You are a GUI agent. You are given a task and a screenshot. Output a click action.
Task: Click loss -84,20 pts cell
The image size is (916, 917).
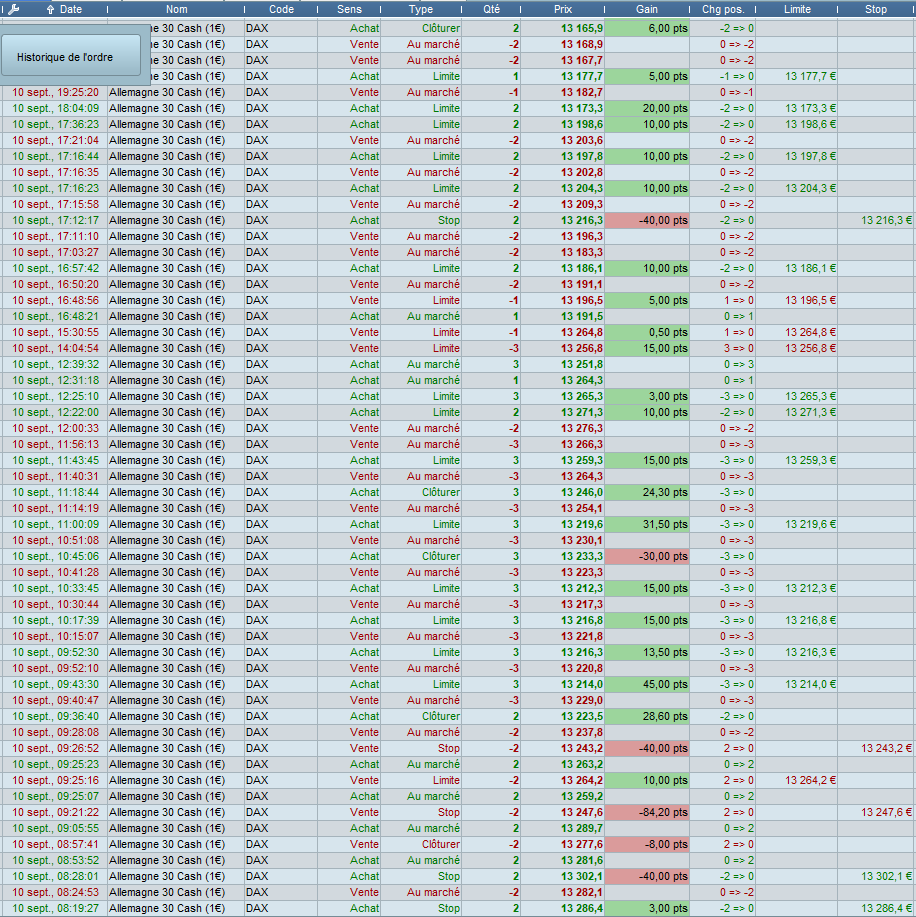647,812
